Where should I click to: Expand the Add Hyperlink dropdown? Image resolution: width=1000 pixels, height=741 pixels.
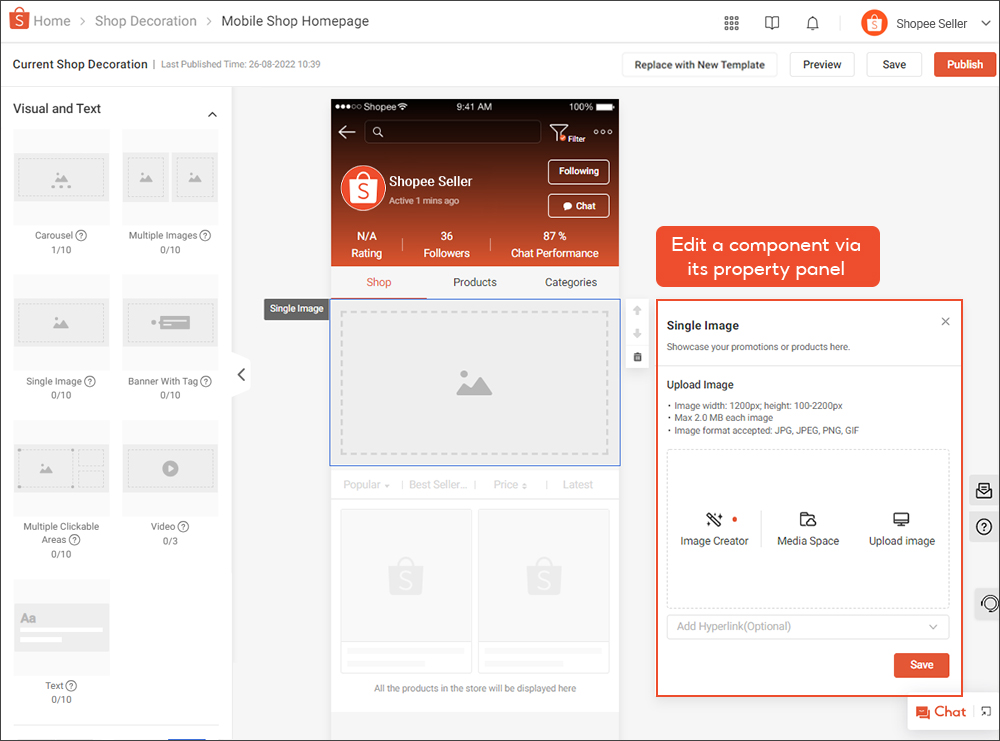tap(808, 627)
